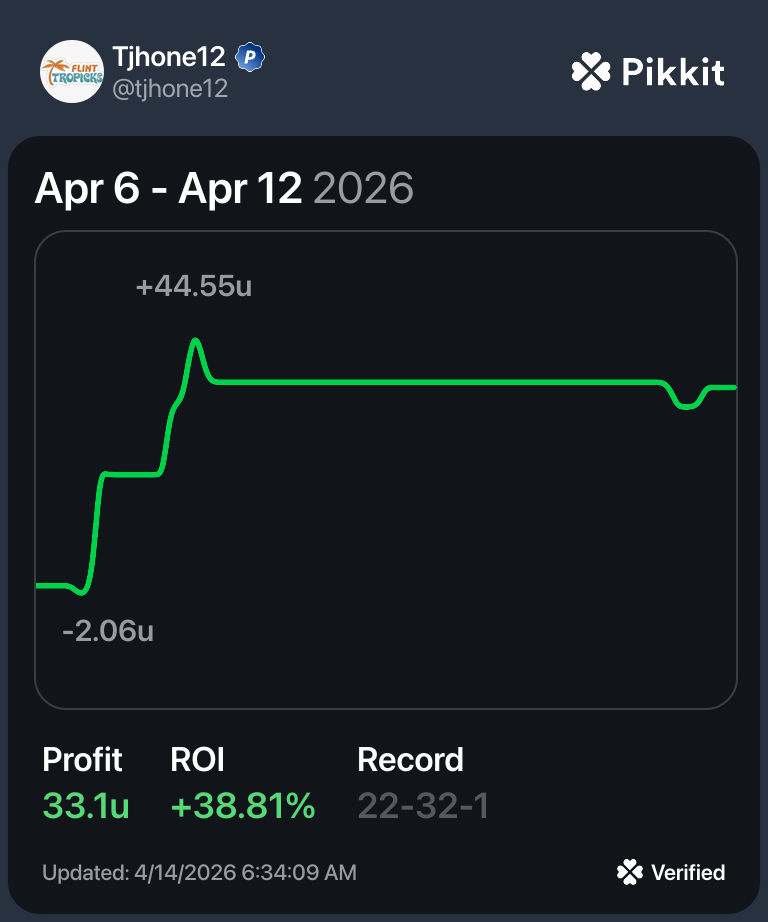Click the +44.55u peak label
768x922 pixels.
[x=193, y=287]
